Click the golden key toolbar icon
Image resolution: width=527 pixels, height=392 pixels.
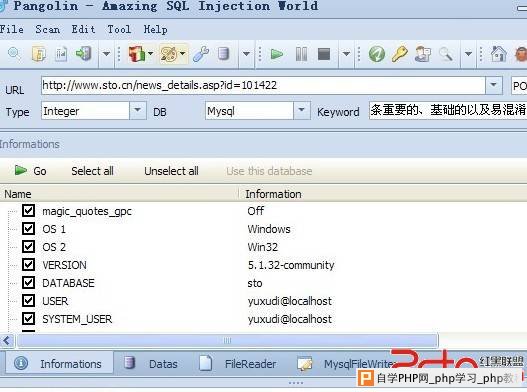(x=399, y=54)
